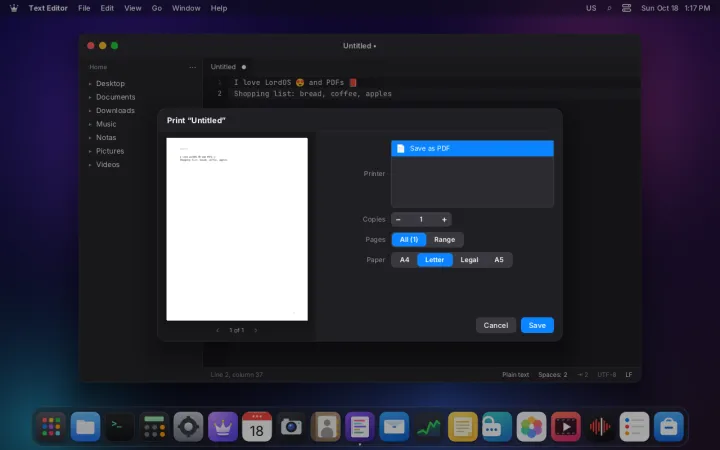Cancel the print dialog

(495, 325)
